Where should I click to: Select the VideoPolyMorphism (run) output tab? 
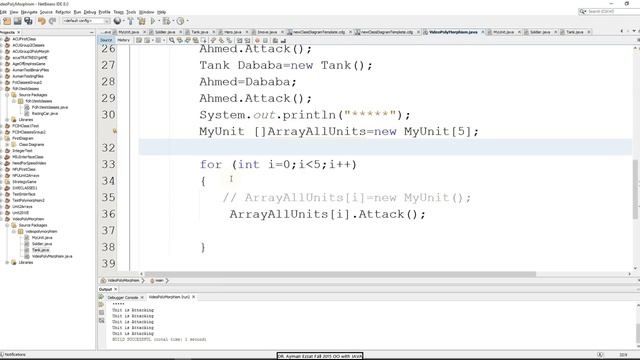click(169, 297)
